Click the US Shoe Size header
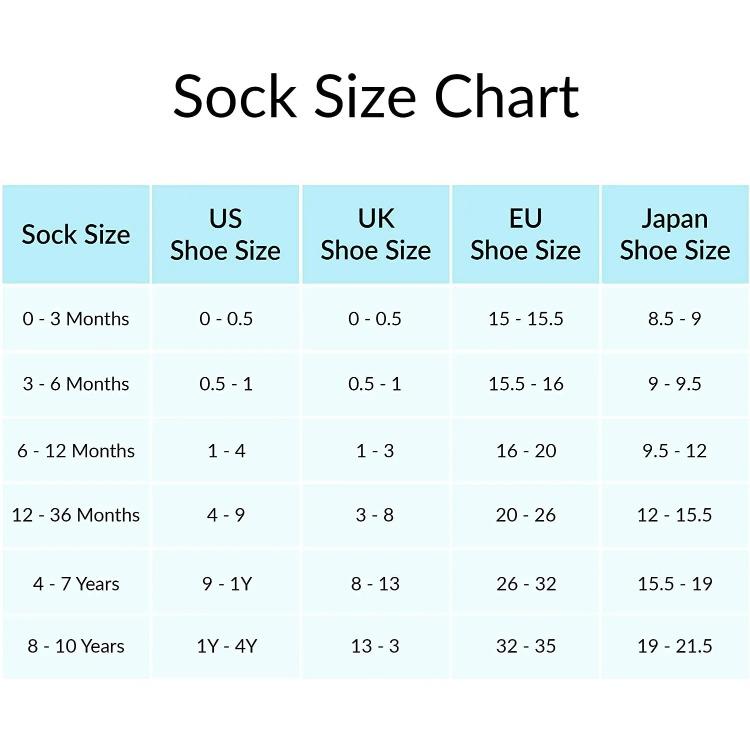Viewport: 750px width, 750px height. coord(225,235)
